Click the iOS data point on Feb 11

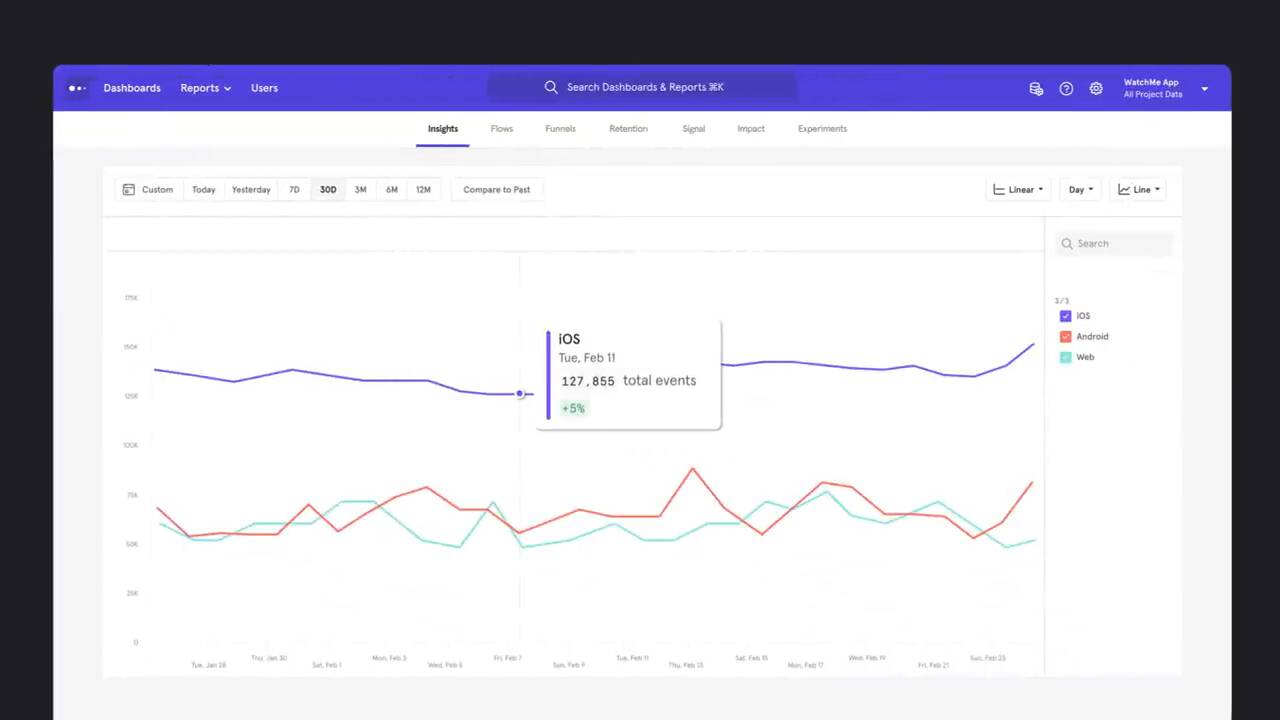[x=520, y=394]
